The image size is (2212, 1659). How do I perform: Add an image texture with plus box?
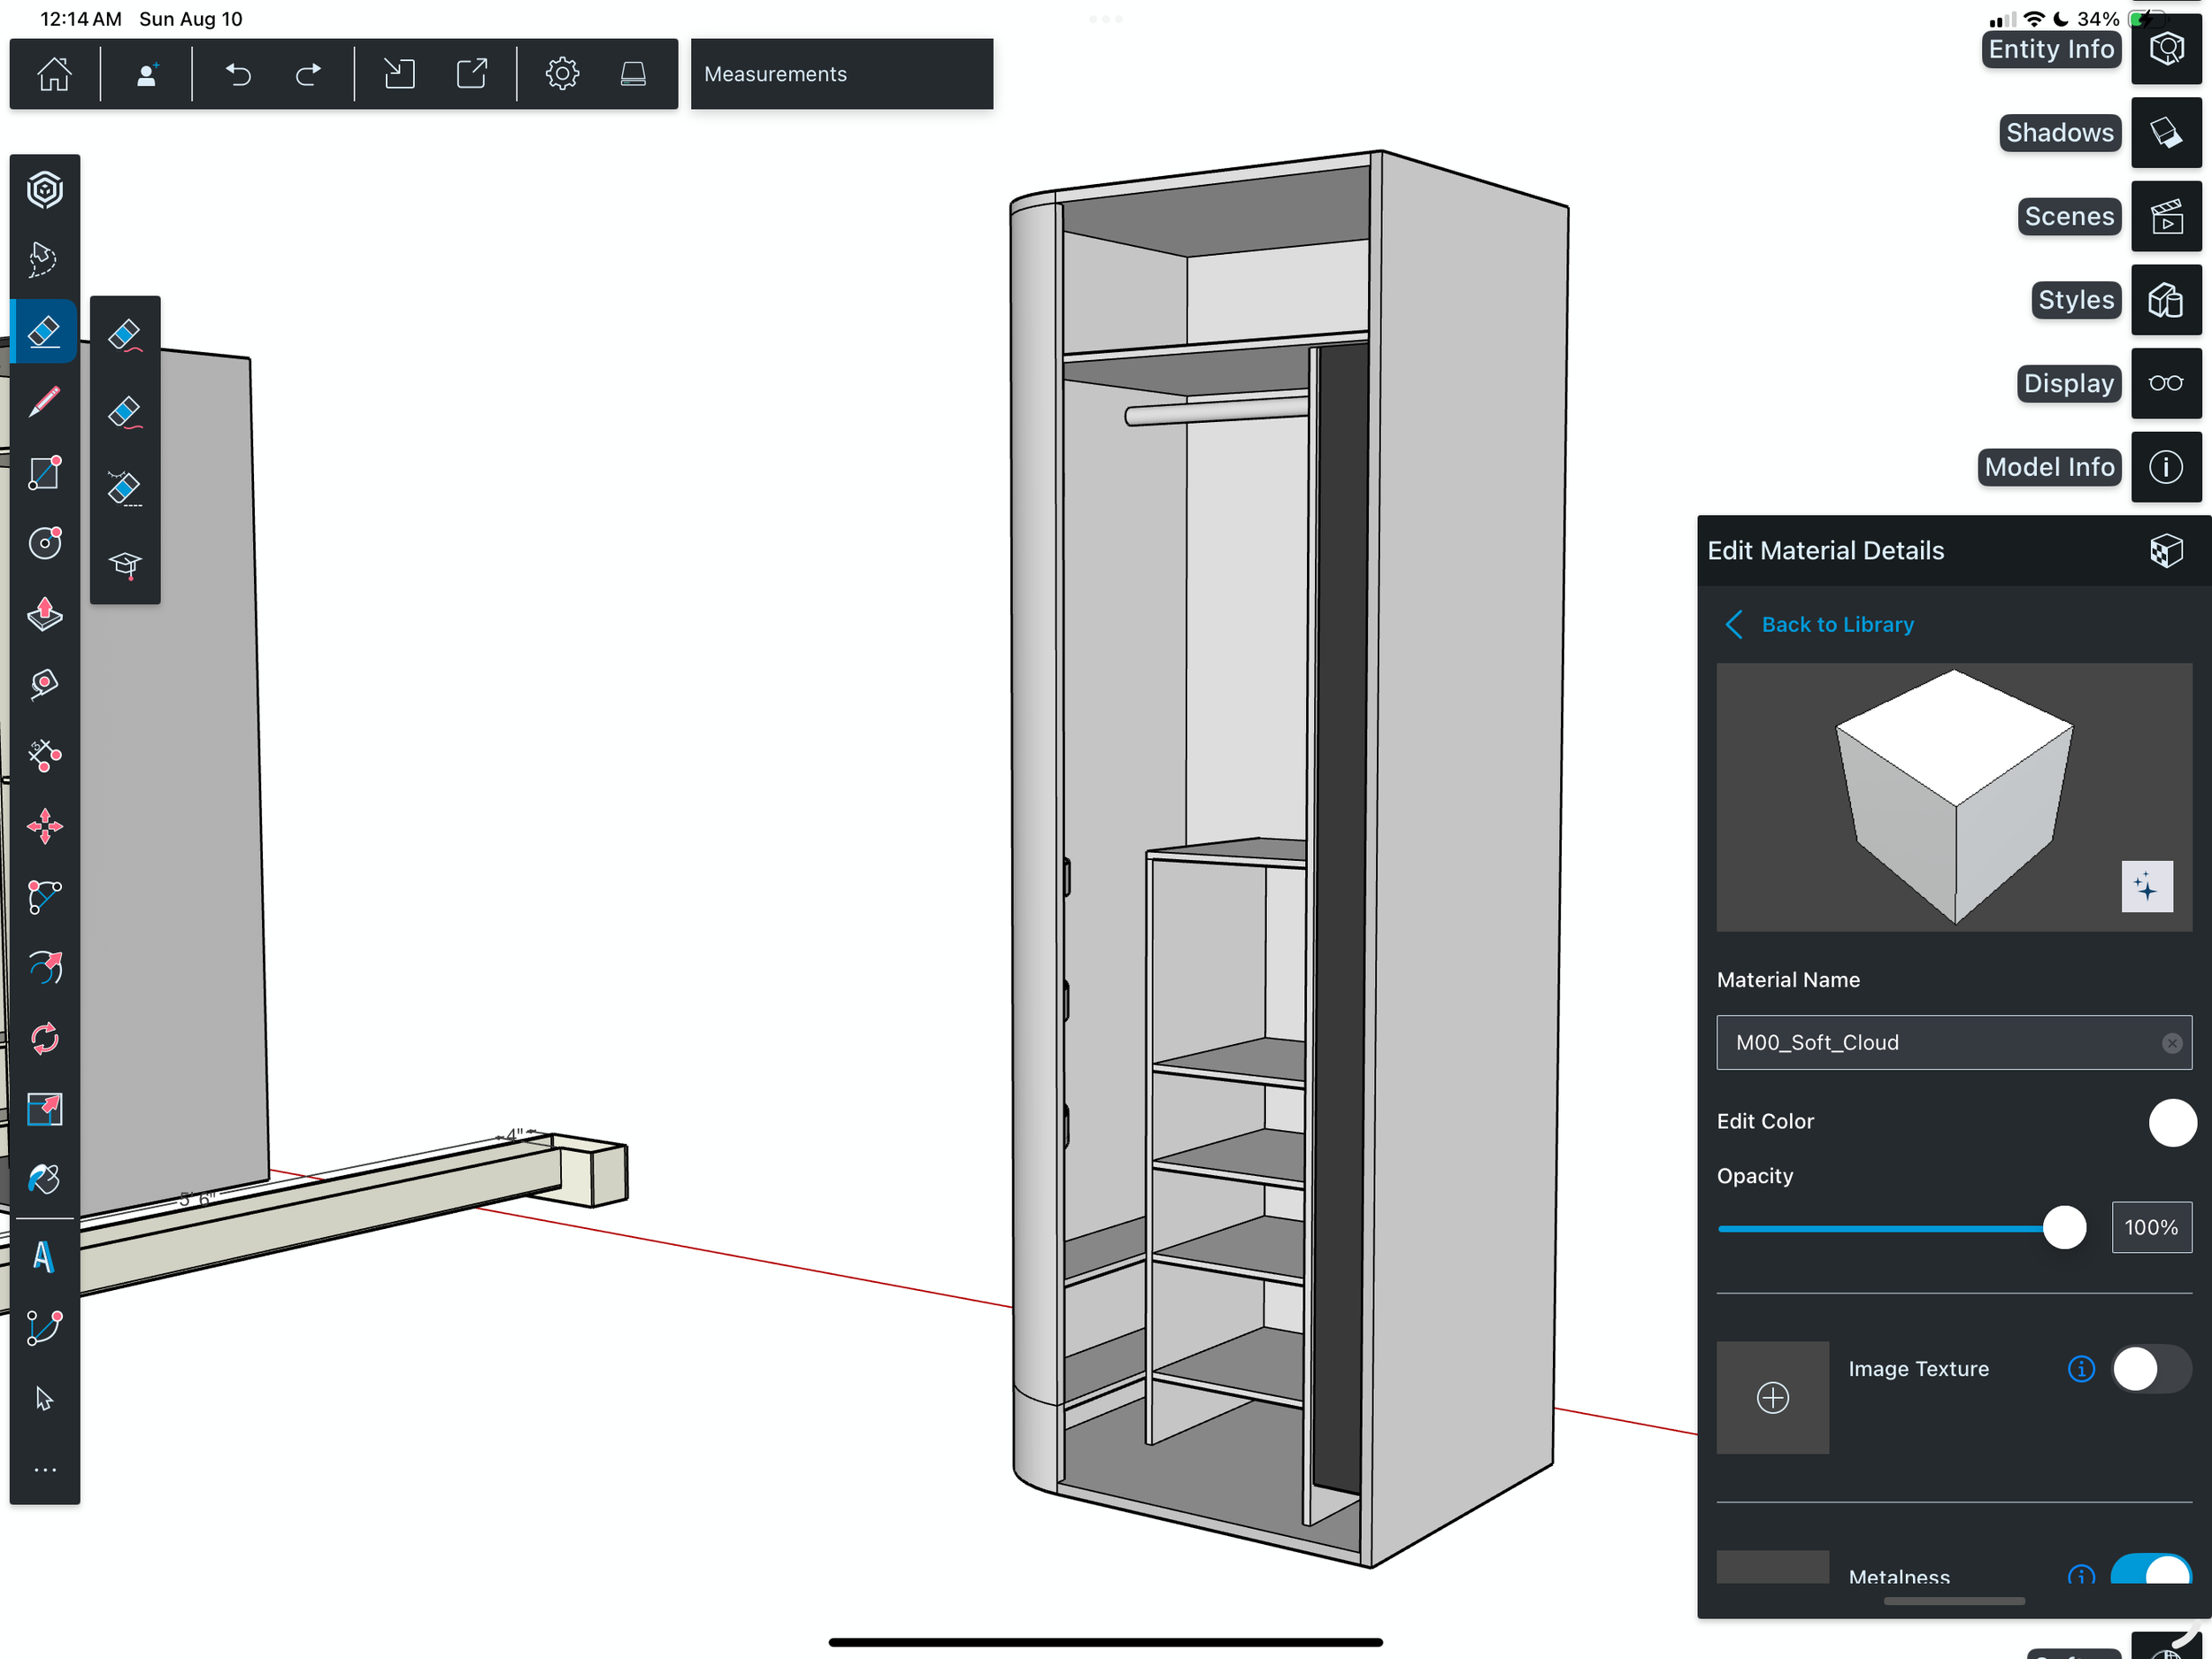click(x=1773, y=1397)
